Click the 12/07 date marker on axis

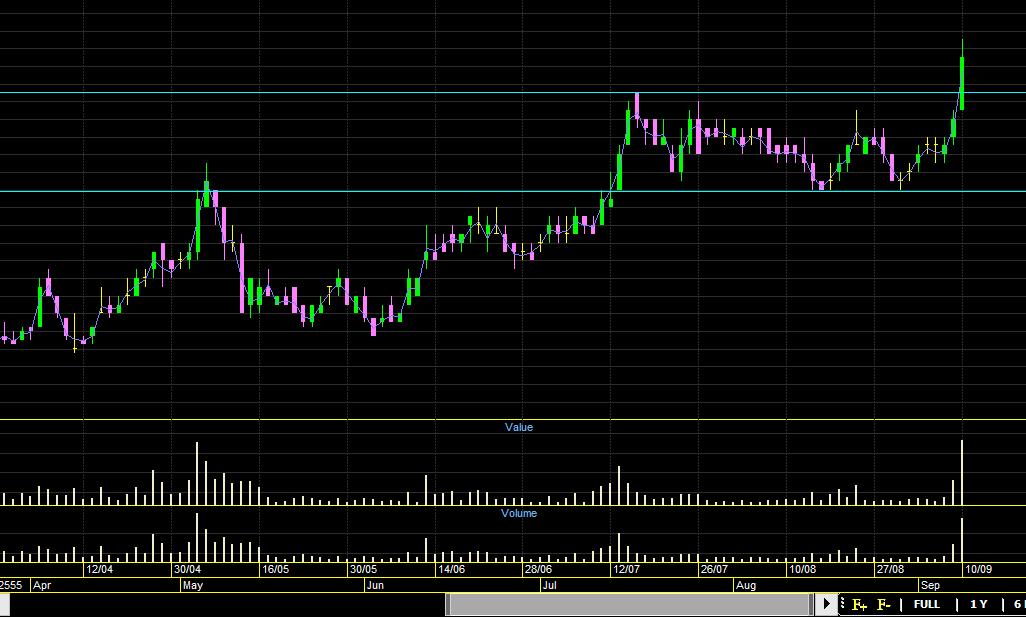click(626, 570)
